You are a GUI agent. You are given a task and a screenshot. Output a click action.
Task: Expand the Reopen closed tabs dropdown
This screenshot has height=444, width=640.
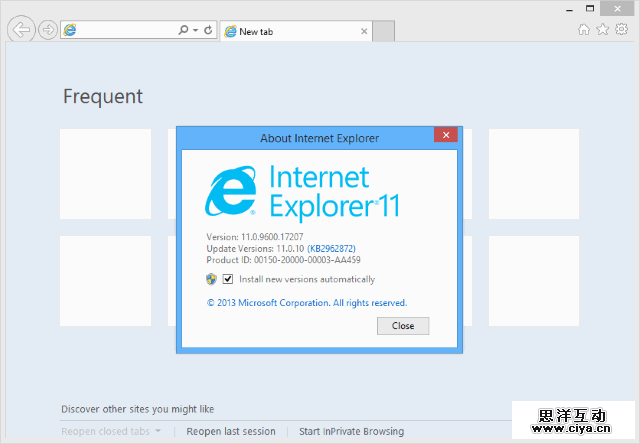click(111, 431)
